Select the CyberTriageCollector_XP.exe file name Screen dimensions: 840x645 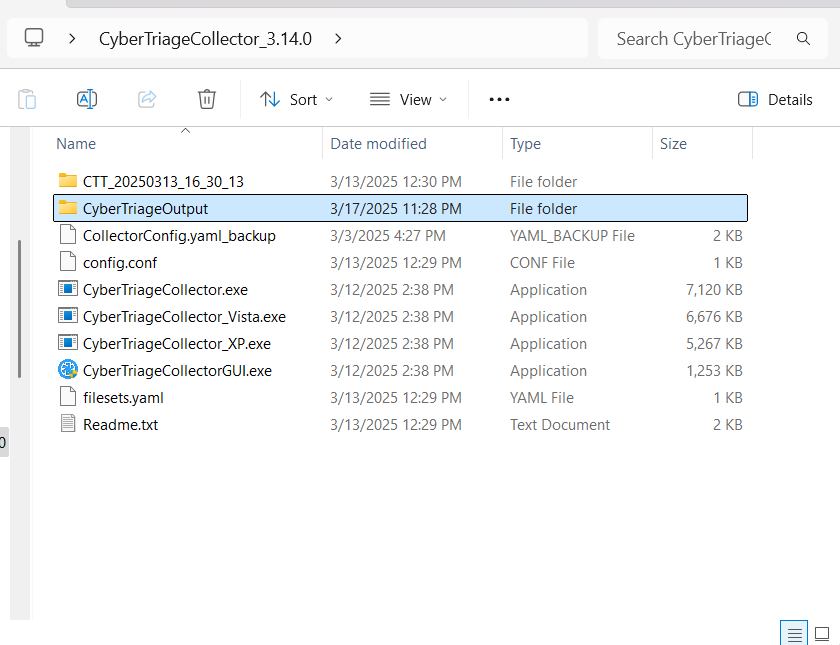pyautogui.click(x=177, y=344)
